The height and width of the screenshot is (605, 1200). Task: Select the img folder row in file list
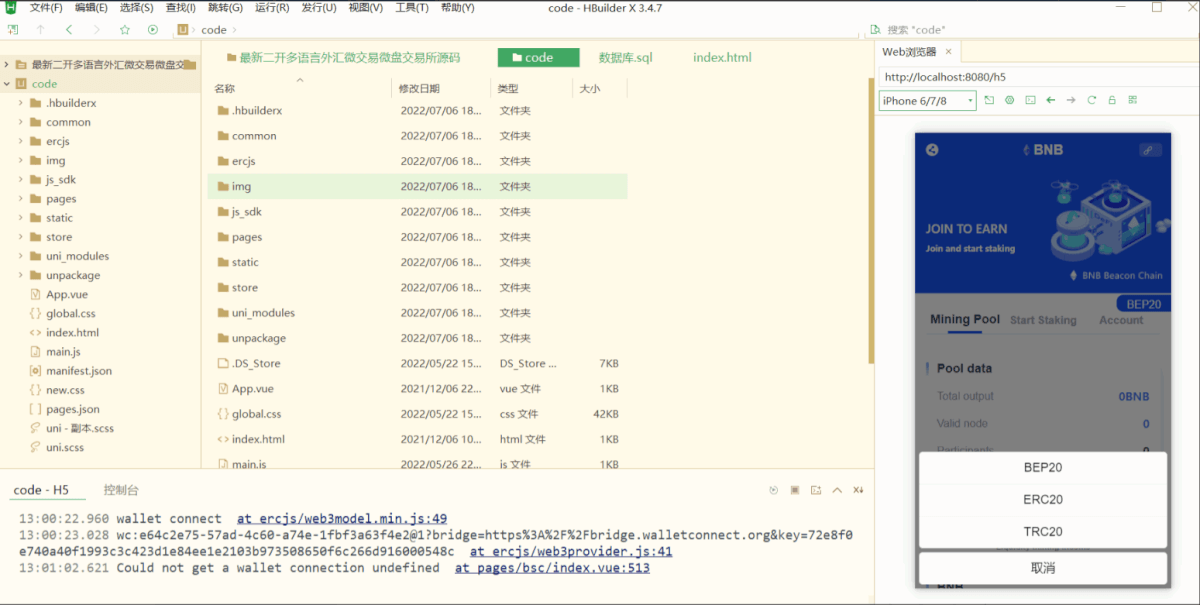tap(417, 186)
